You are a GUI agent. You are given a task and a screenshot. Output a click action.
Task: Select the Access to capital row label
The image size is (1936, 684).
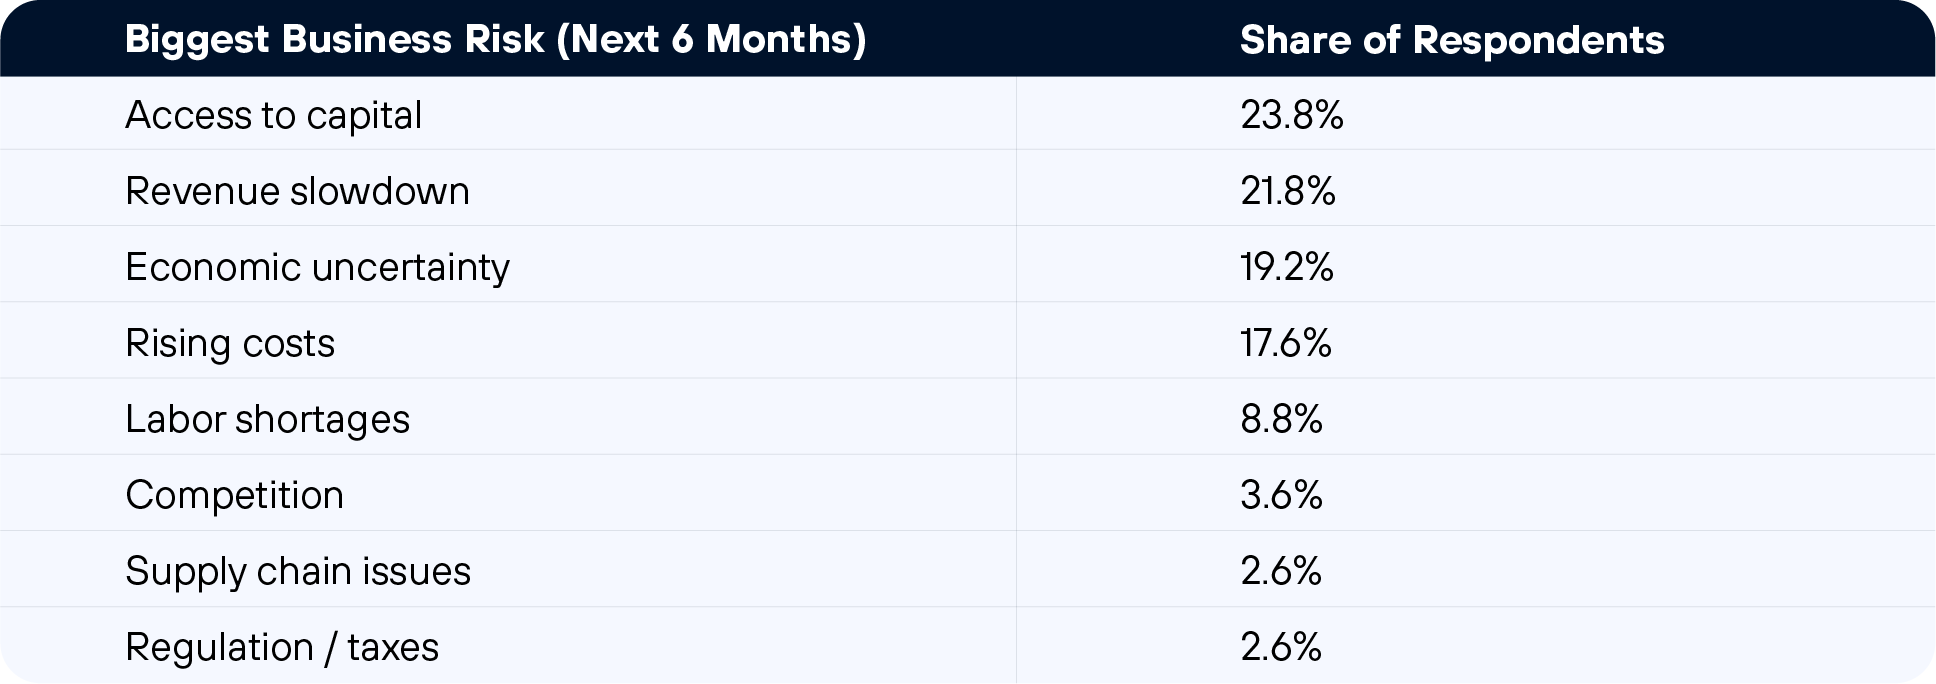click(273, 115)
